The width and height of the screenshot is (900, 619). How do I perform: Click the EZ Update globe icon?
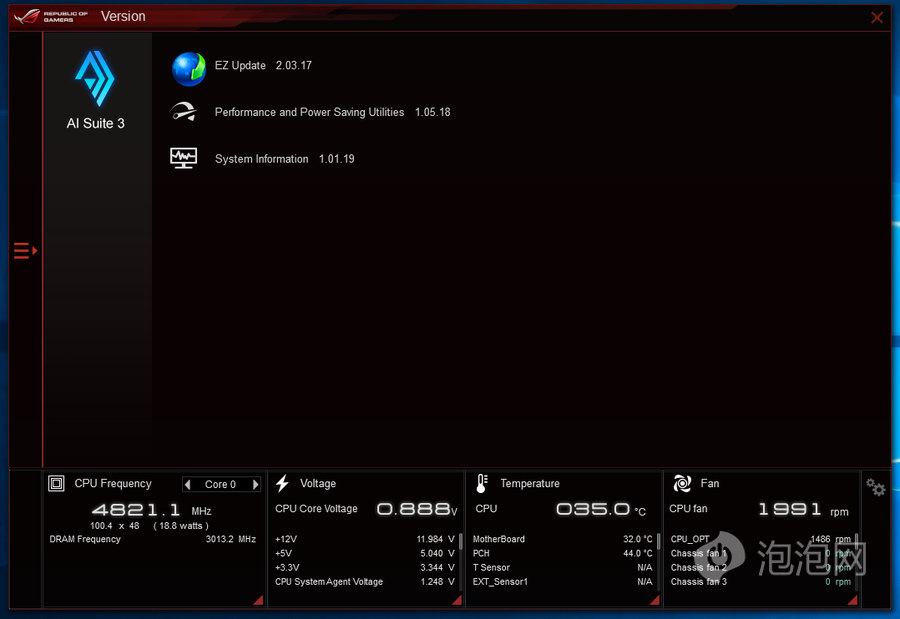click(x=188, y=68)
